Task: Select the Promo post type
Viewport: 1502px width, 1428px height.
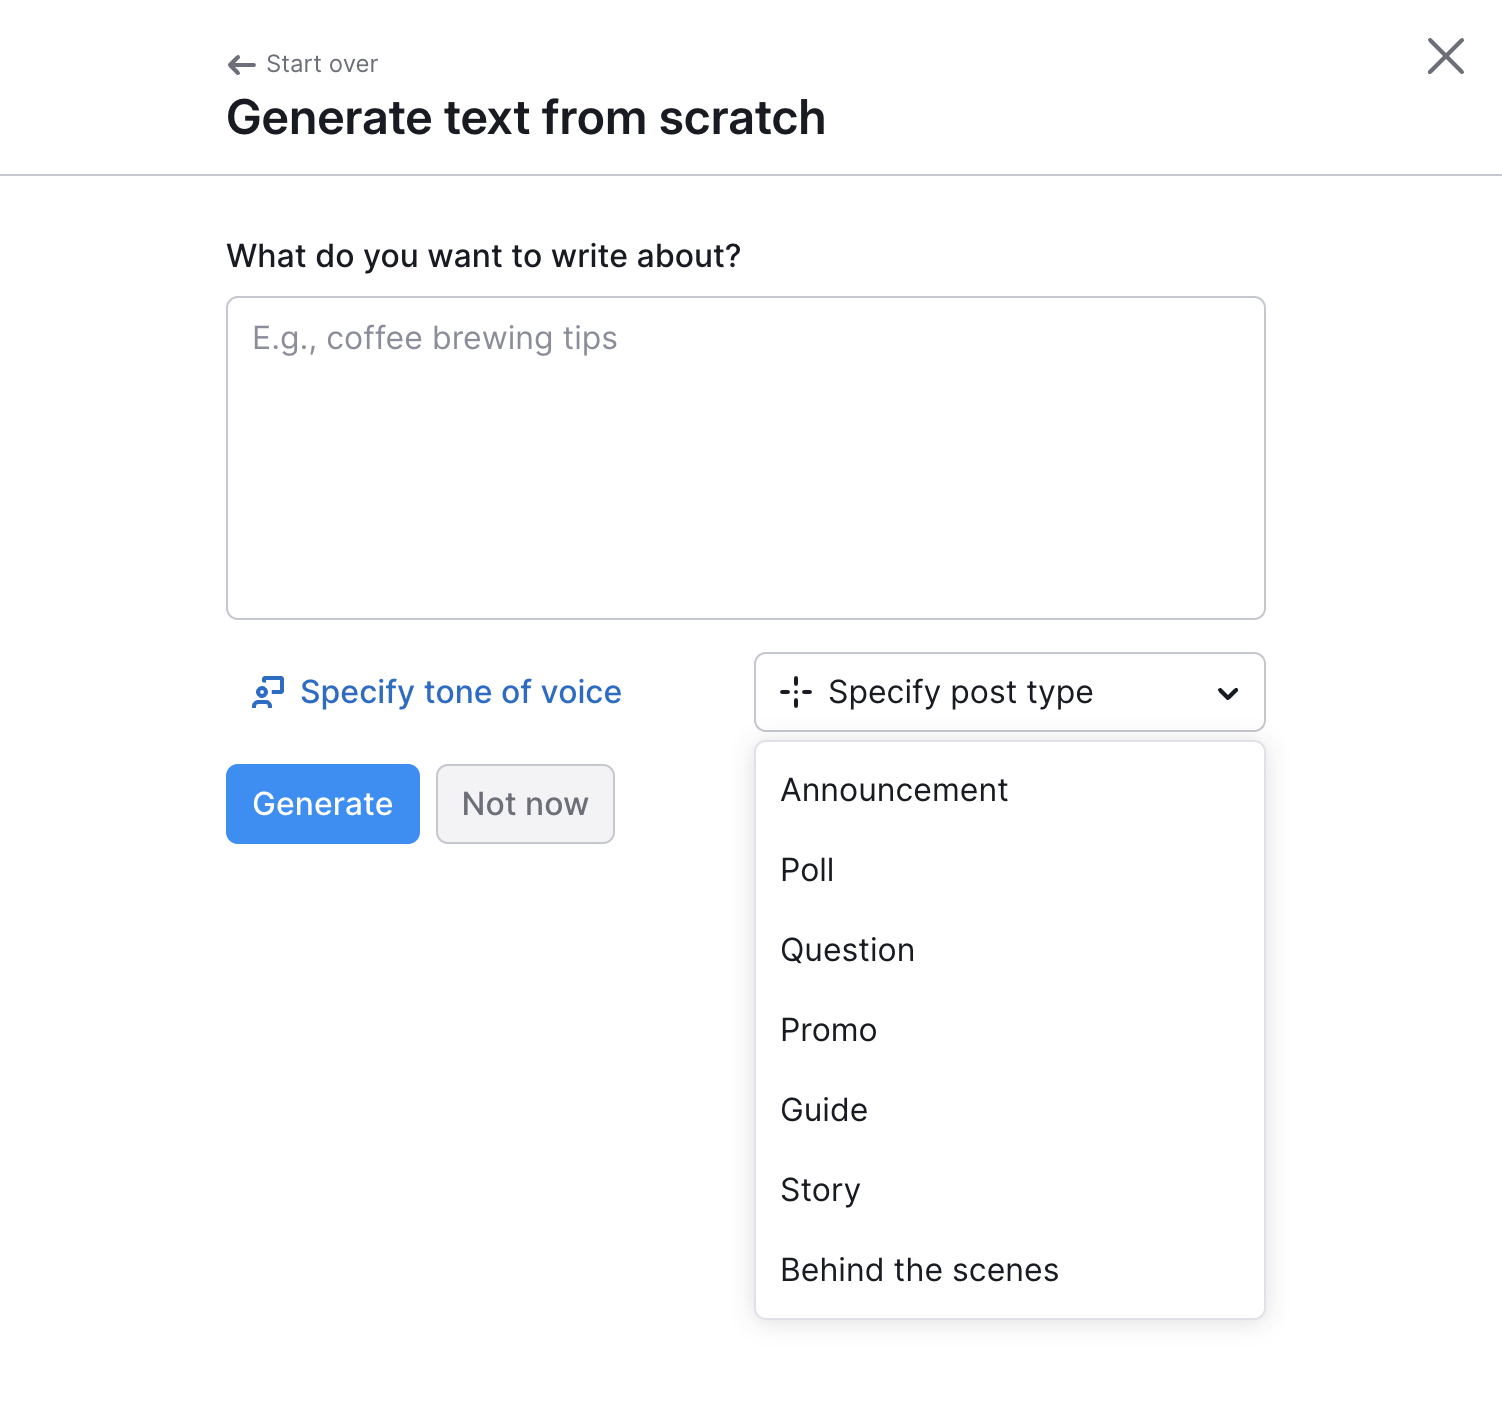Action: [x=828, y=1030]
